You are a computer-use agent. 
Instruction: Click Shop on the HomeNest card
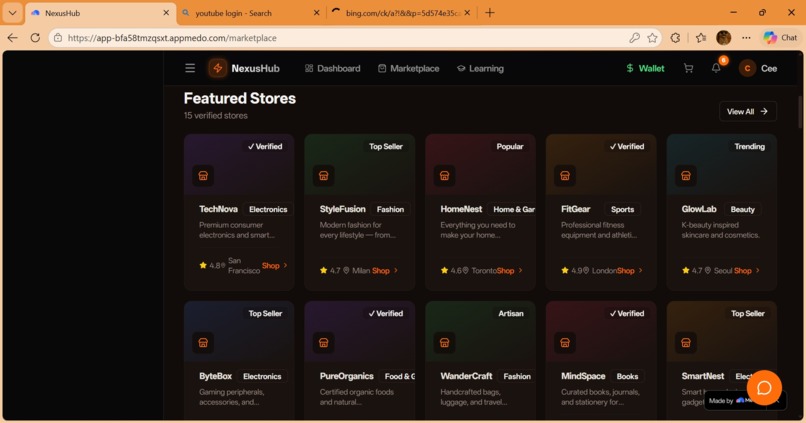pyautogui.click(x=509, y=271)
